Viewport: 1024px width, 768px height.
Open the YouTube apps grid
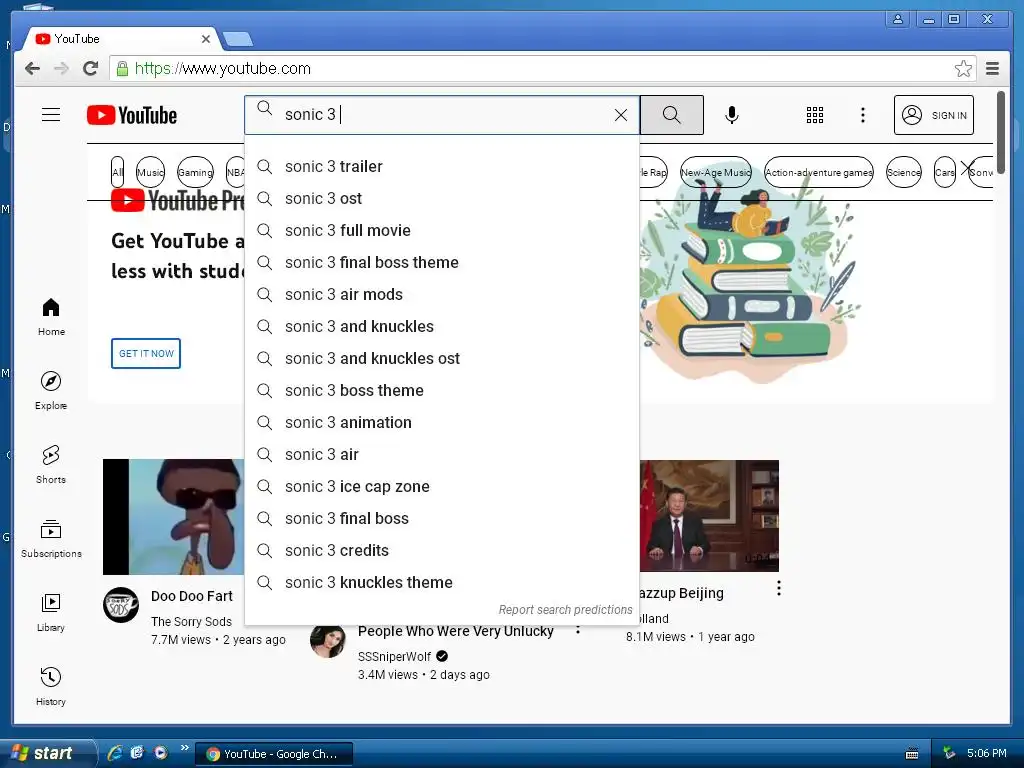point(814,115)
